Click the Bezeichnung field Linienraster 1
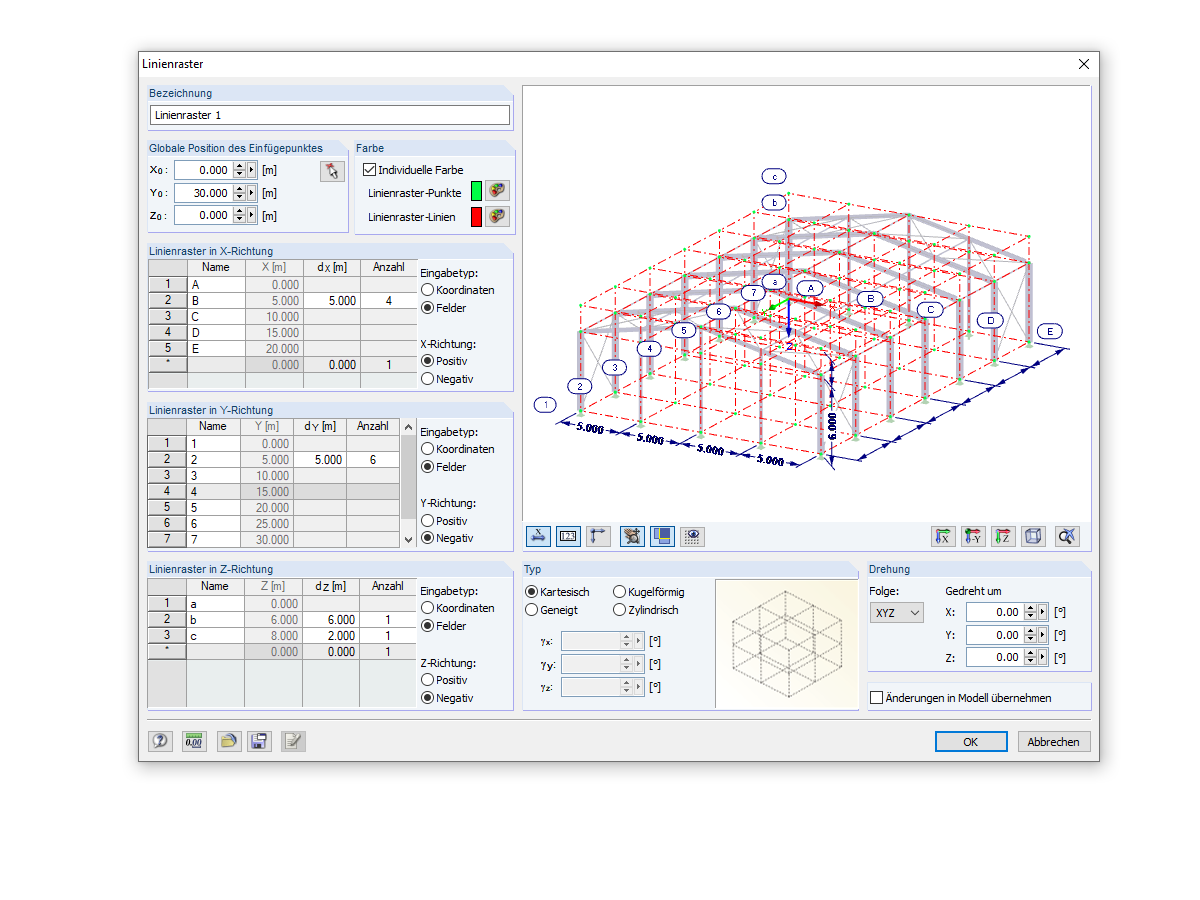The image size is (1200, 900). (x=330, y=115)
